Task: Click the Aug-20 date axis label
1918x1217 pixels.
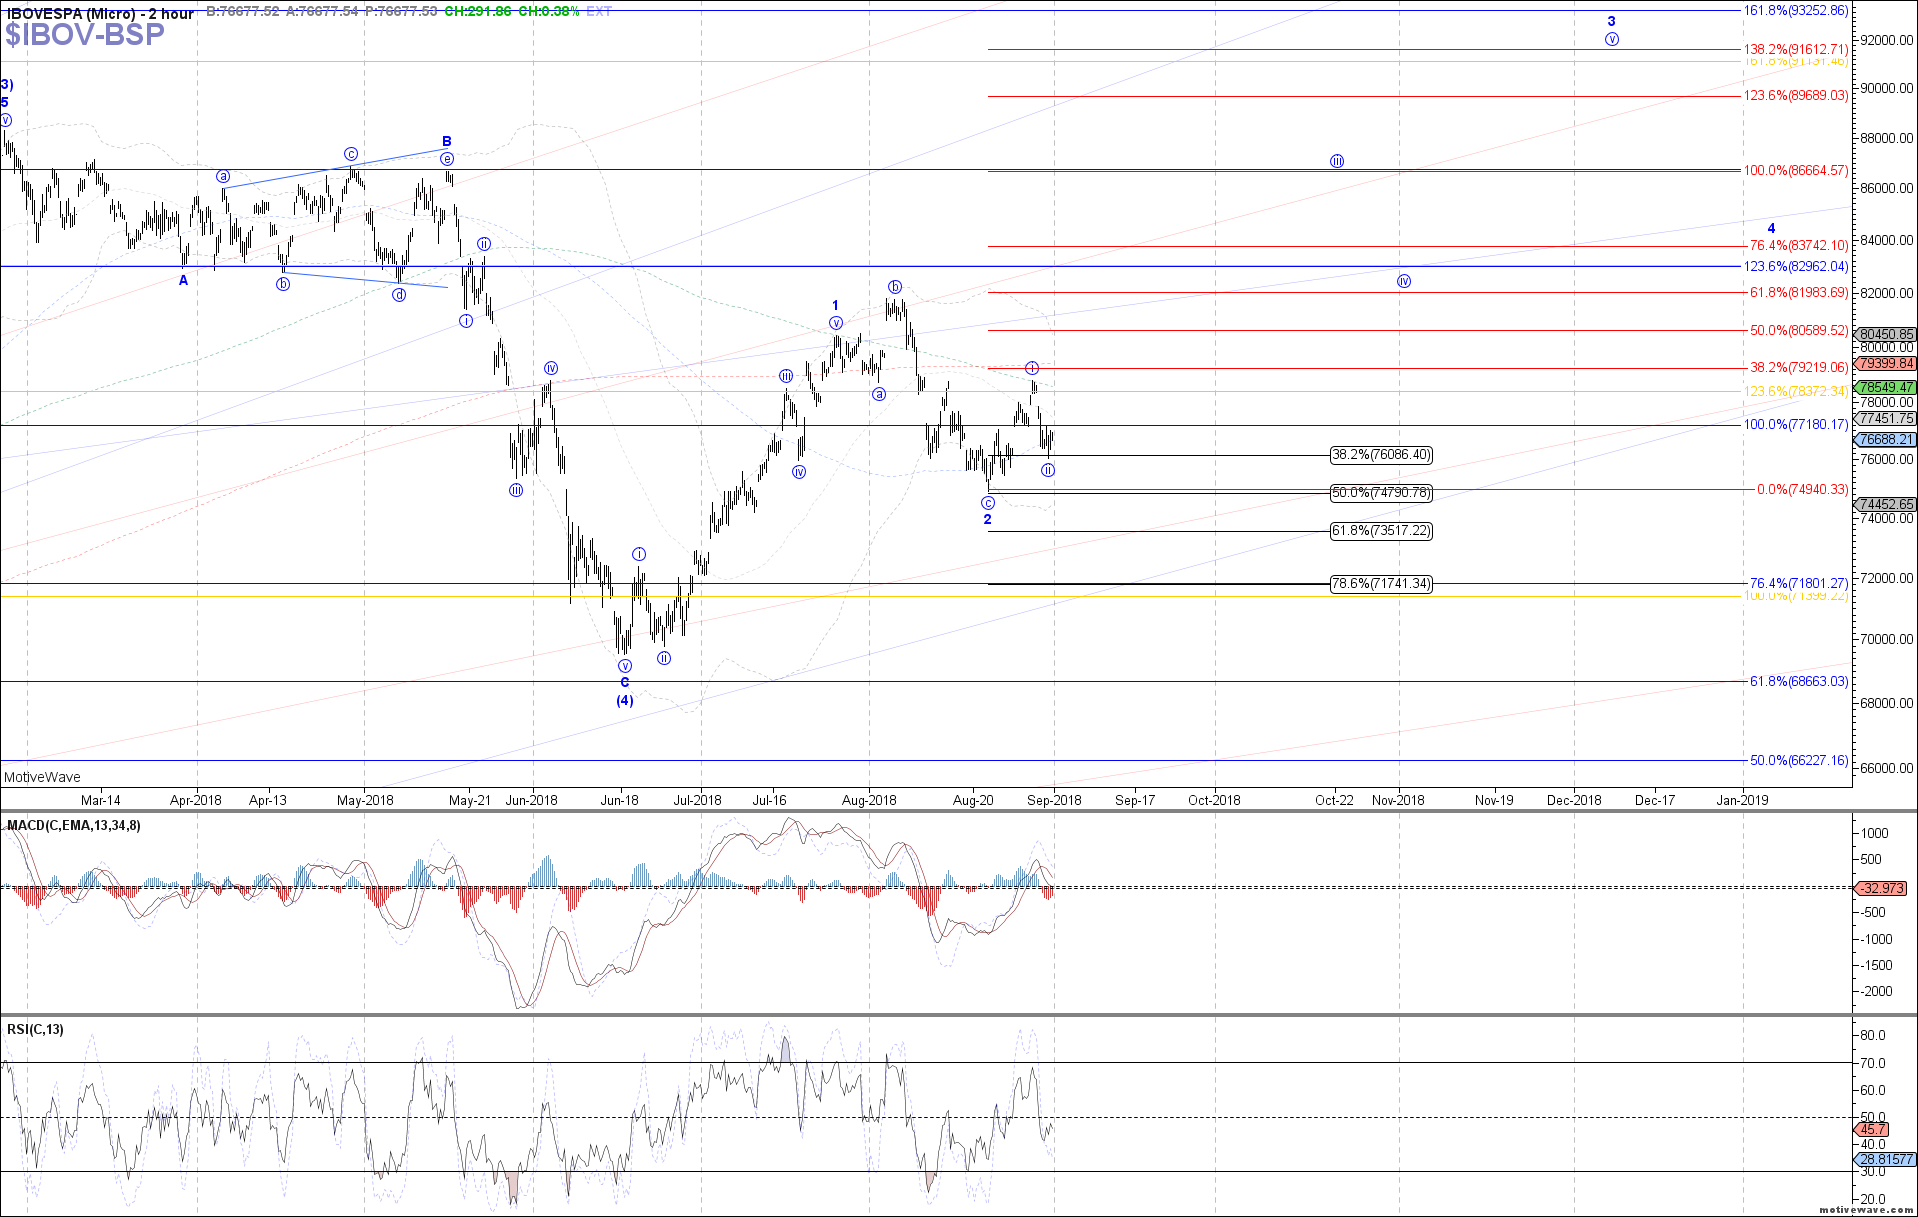Action: point(973,800)
